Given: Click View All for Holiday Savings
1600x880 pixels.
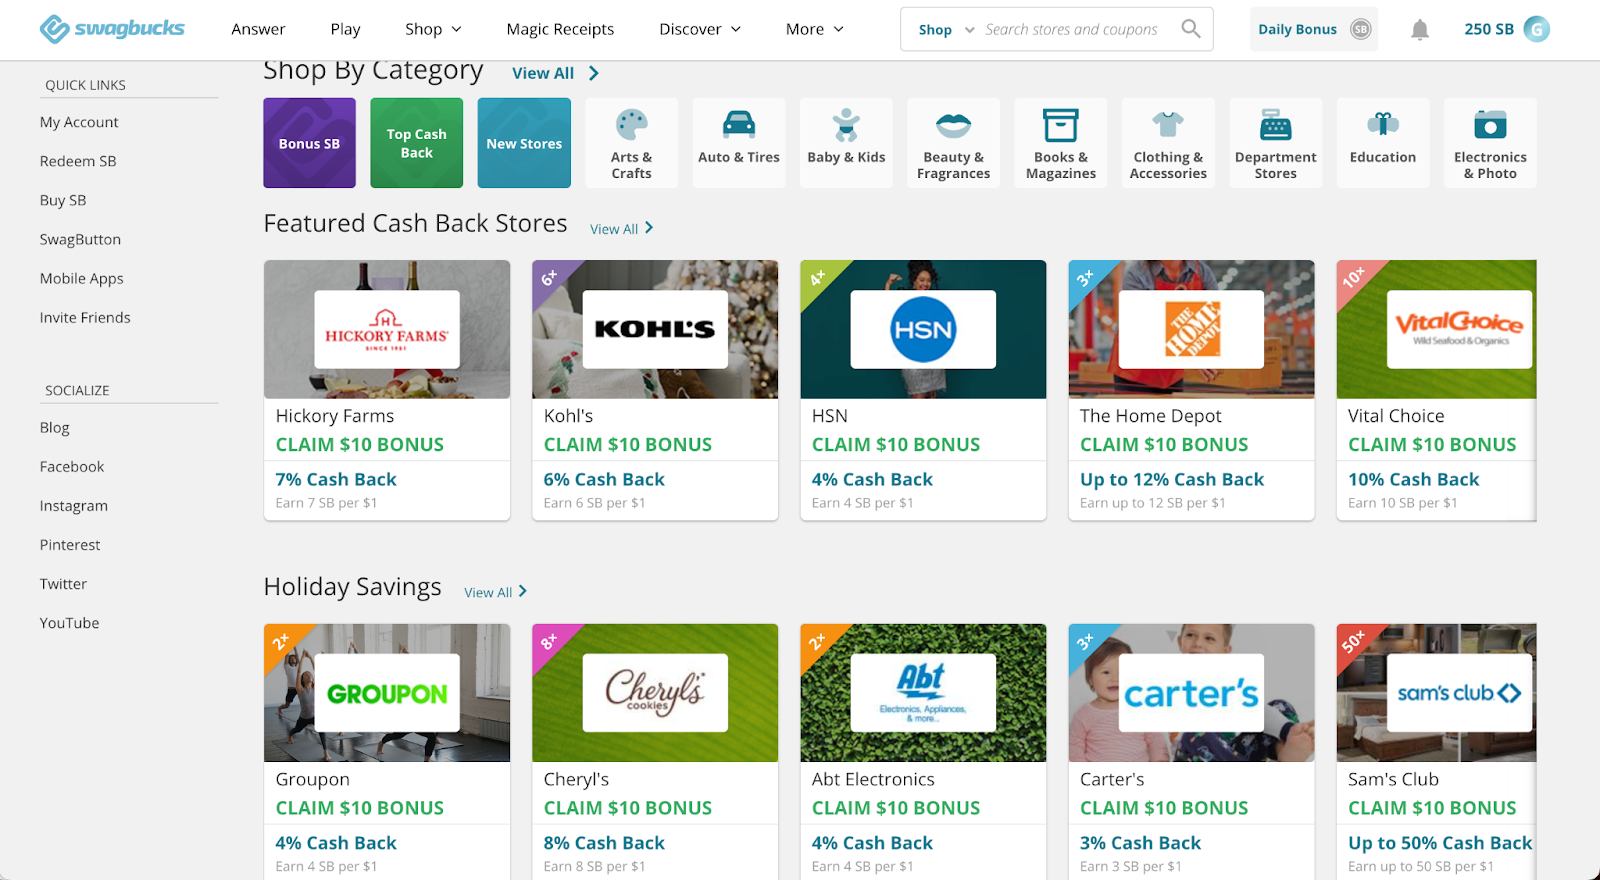Looking at the screenshot, I should [495, 592].
